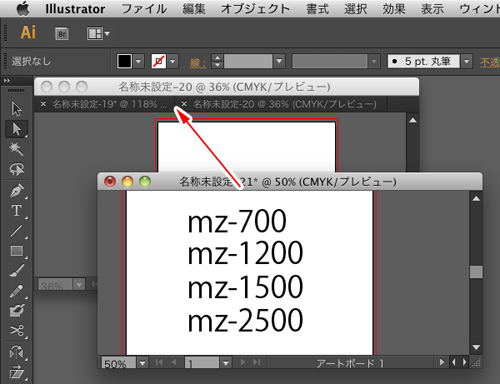
Task: Click the front window vertical scroll thumb
Action: point(476,272)
